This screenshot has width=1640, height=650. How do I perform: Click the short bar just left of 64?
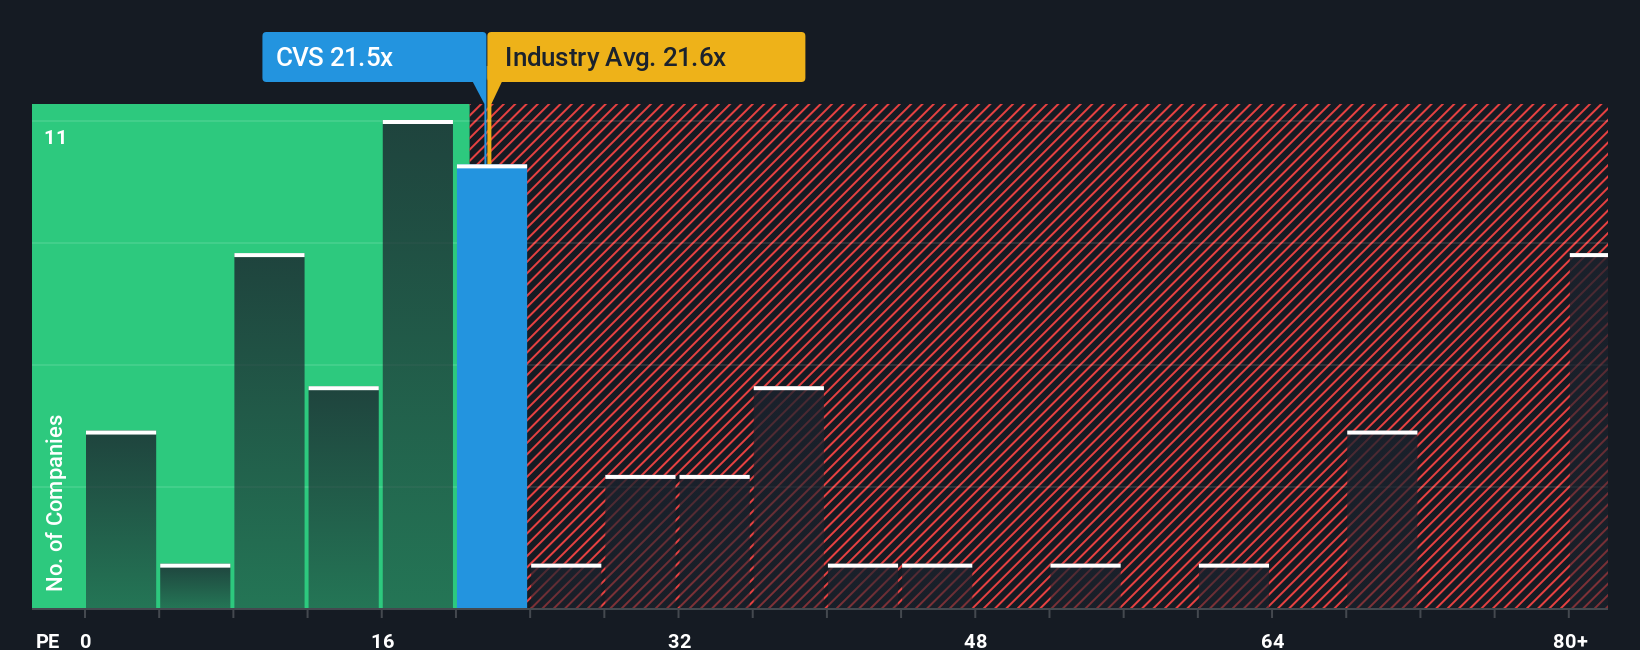pos(1234,587)
